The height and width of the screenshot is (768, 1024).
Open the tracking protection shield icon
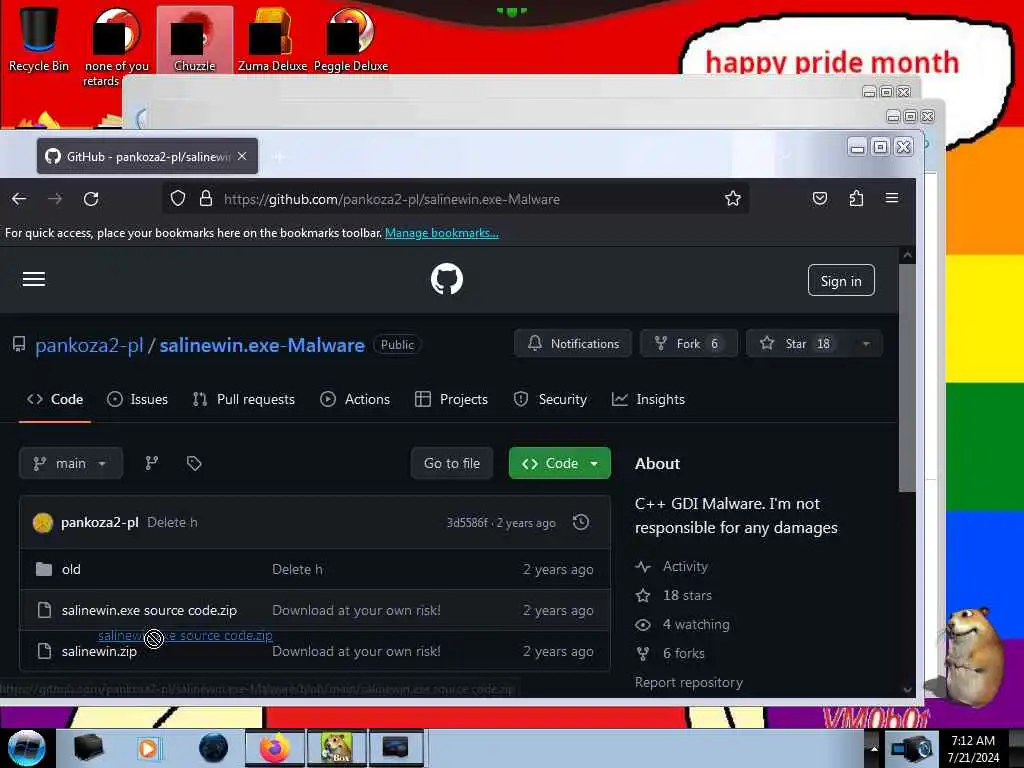pos(178,198)
